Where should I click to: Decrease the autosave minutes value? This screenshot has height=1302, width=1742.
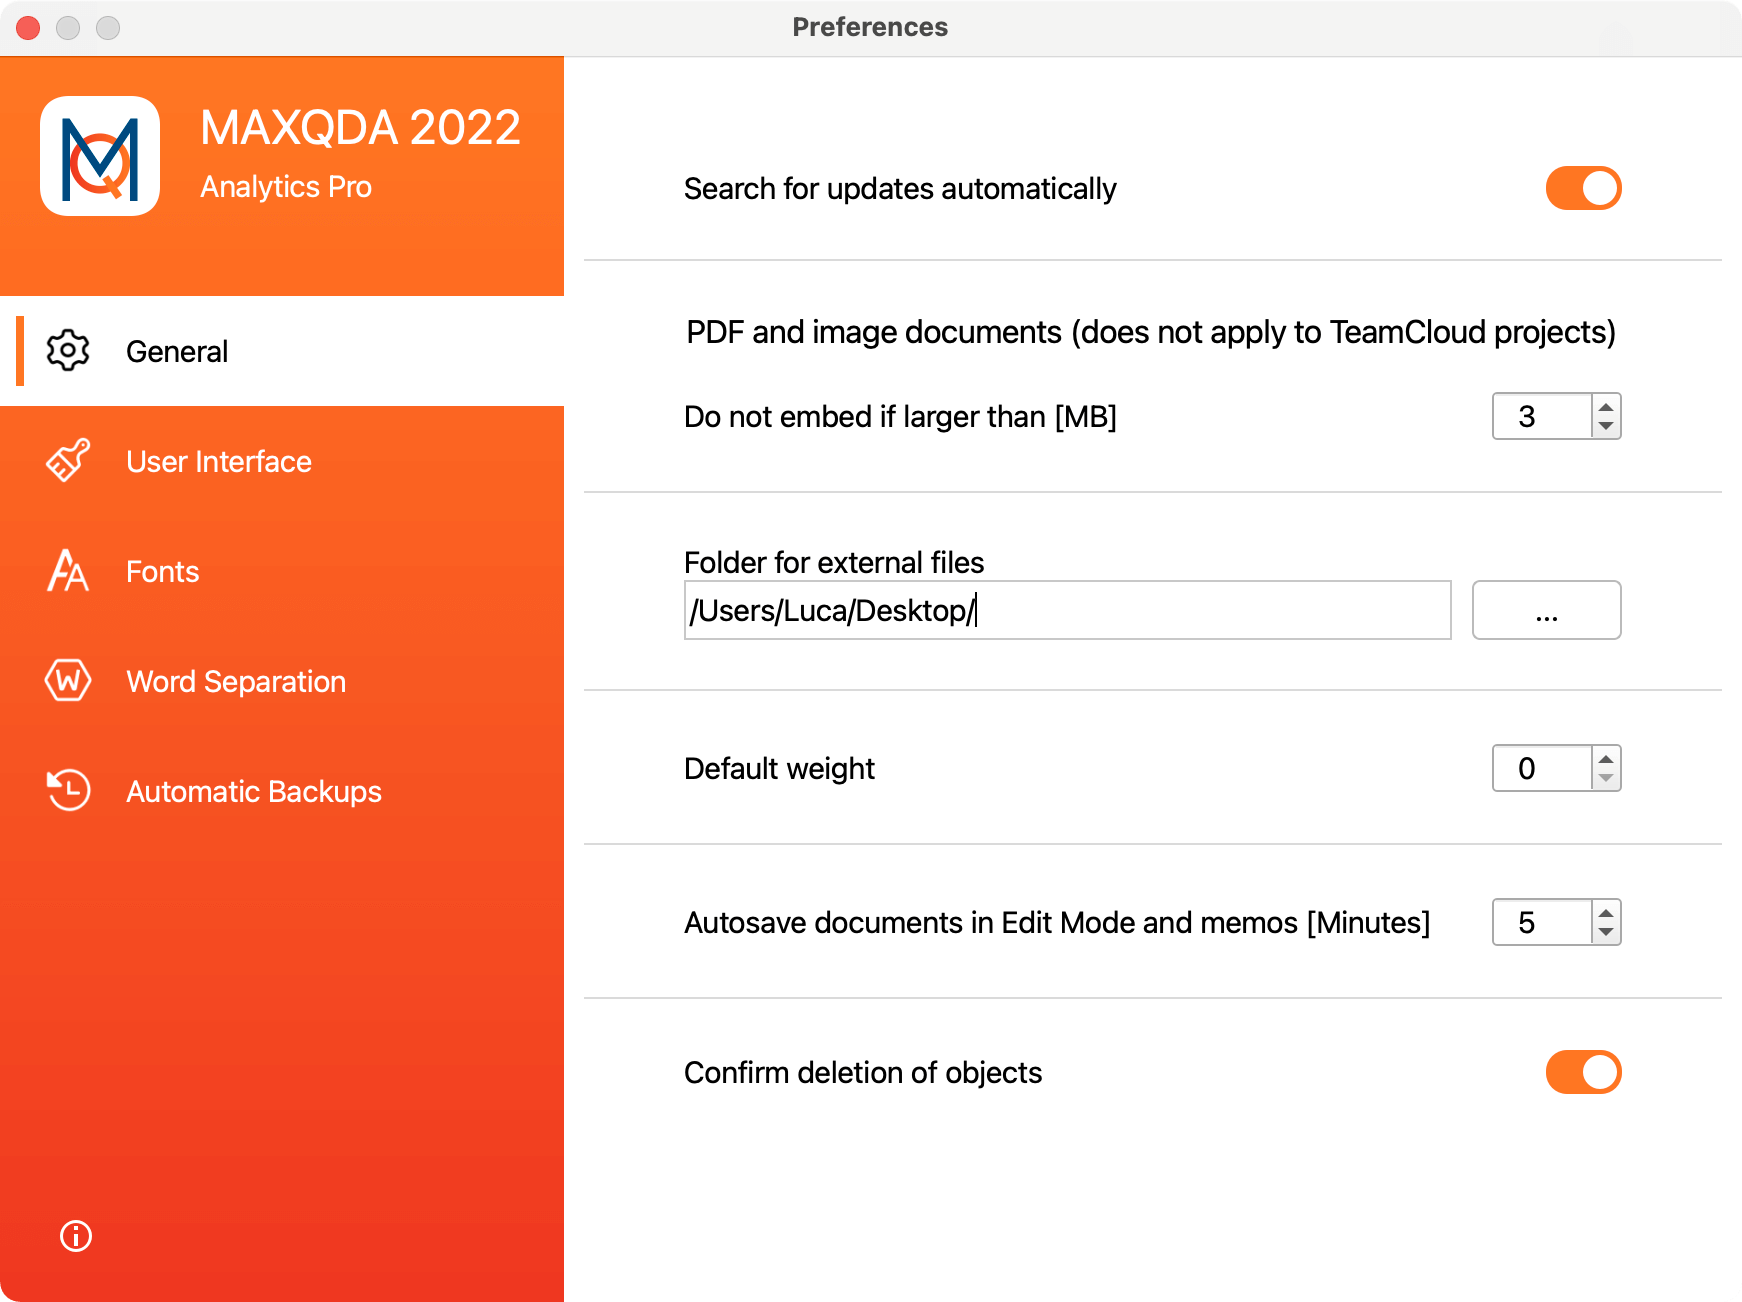(x=1606, y=932)
